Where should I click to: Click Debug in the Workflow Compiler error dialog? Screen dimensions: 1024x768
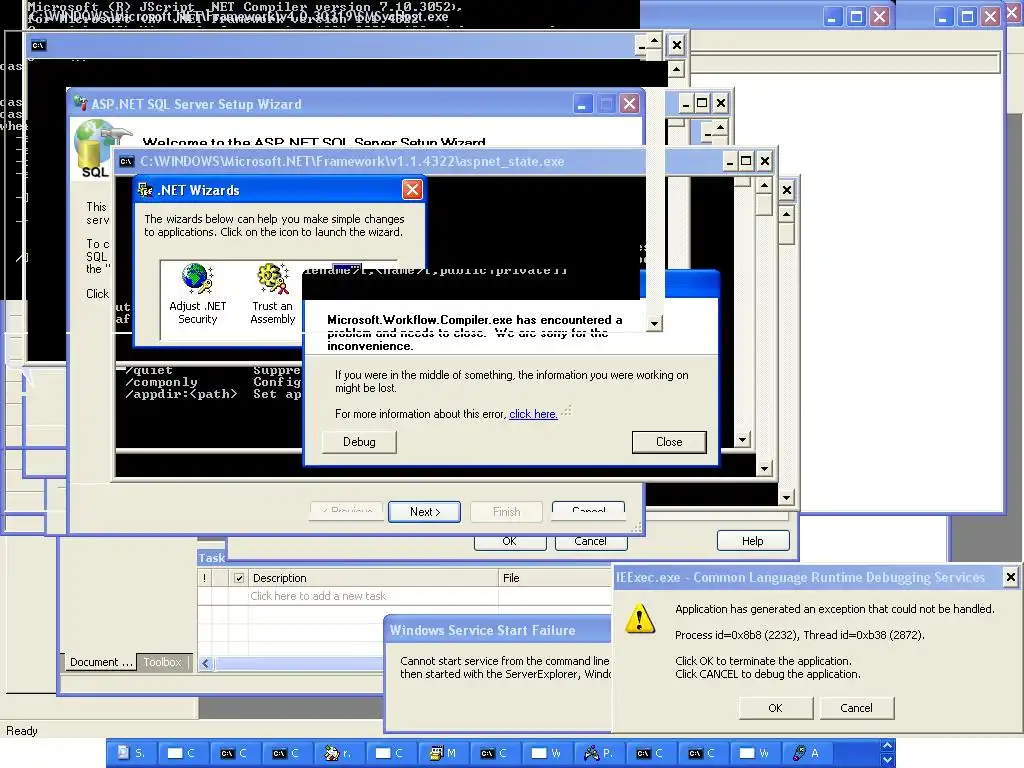tap(359, 442)
